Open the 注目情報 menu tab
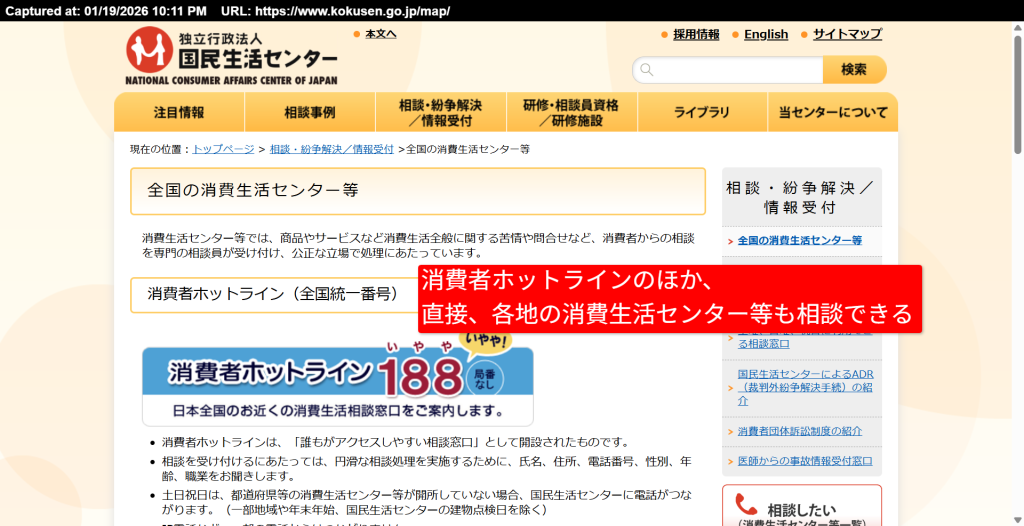Screen dimensions: 1024x526 [179, 112]
